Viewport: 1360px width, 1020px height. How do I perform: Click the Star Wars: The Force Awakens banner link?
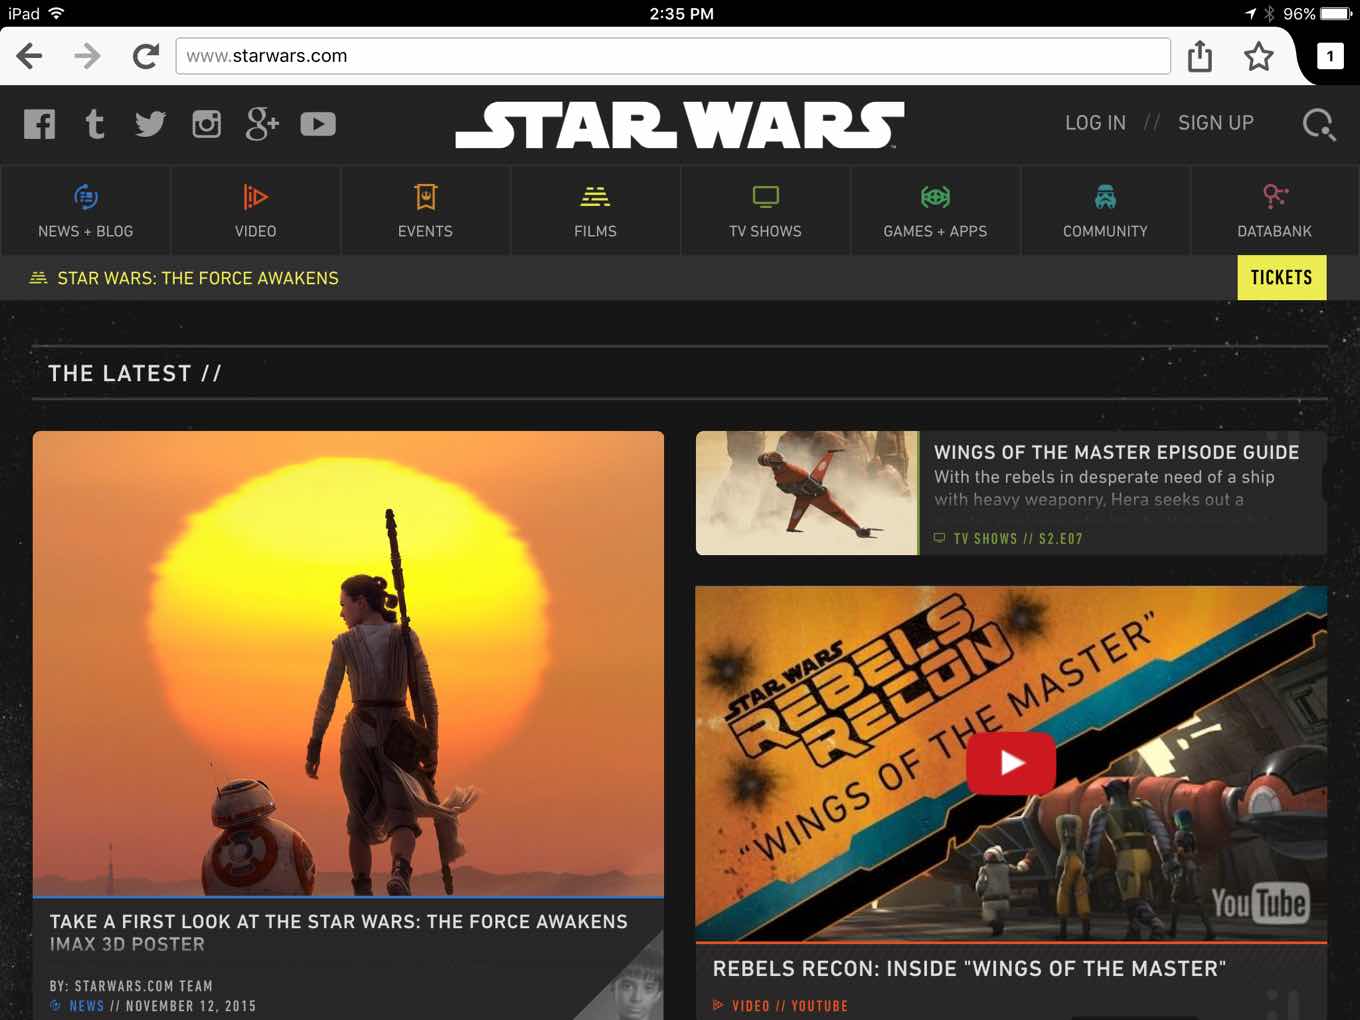click(198, 278)
